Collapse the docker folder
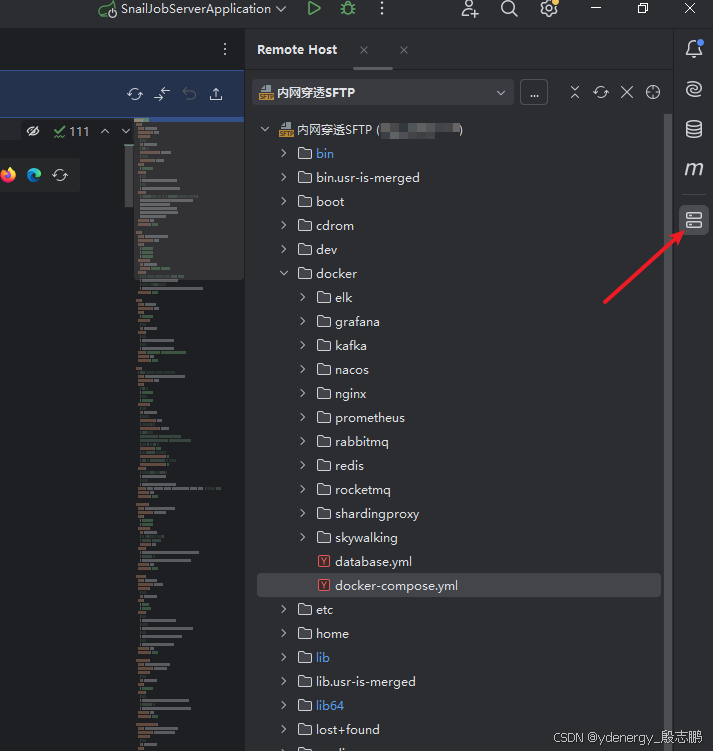This screenshot has height=751, width=713. coord(284,274)
